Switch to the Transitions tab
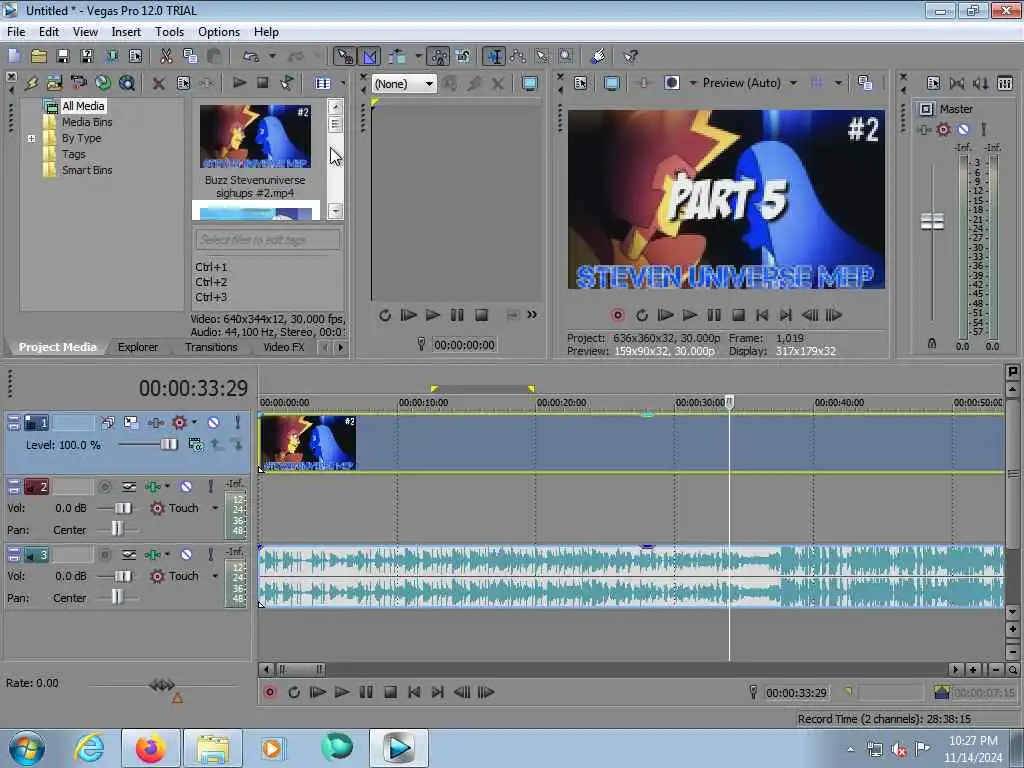Viewport: 1024px width, 768px height. pos(211,347)
